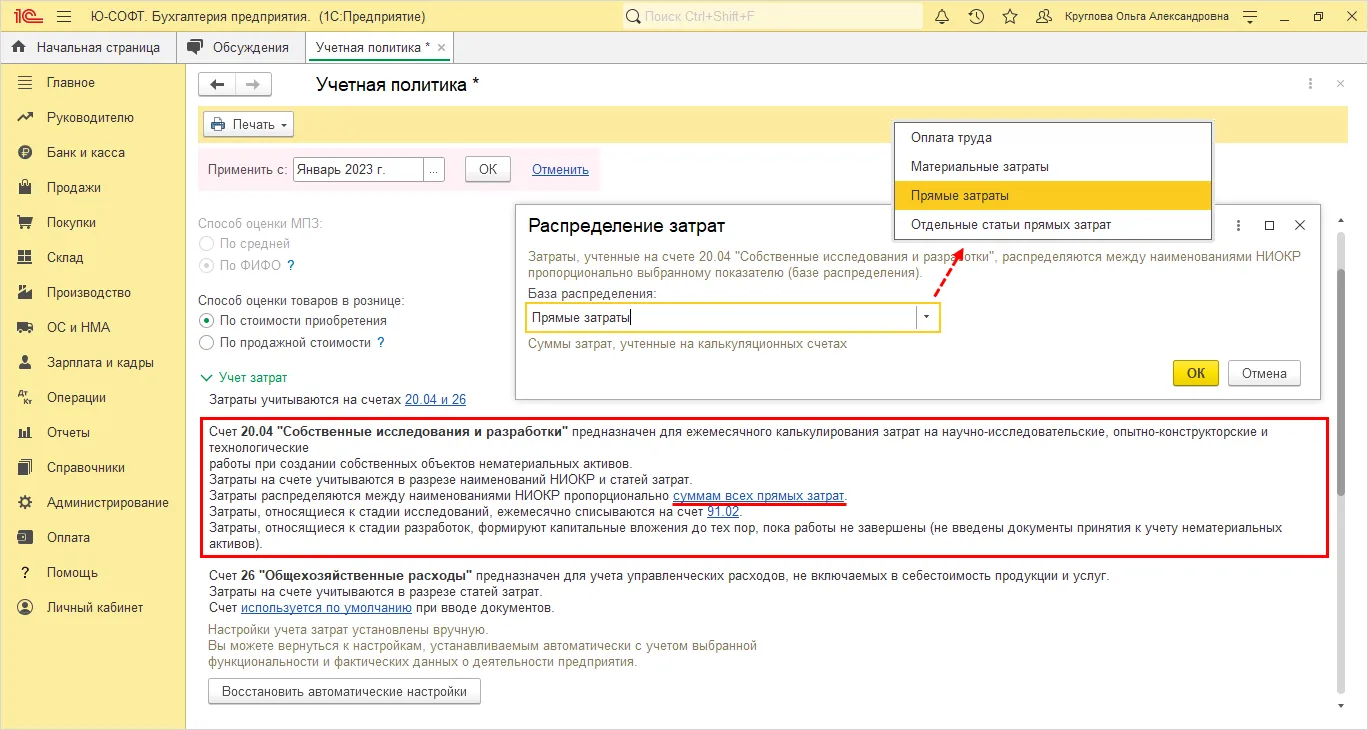Select По стоимости приобретения option

tap(206, 321)
